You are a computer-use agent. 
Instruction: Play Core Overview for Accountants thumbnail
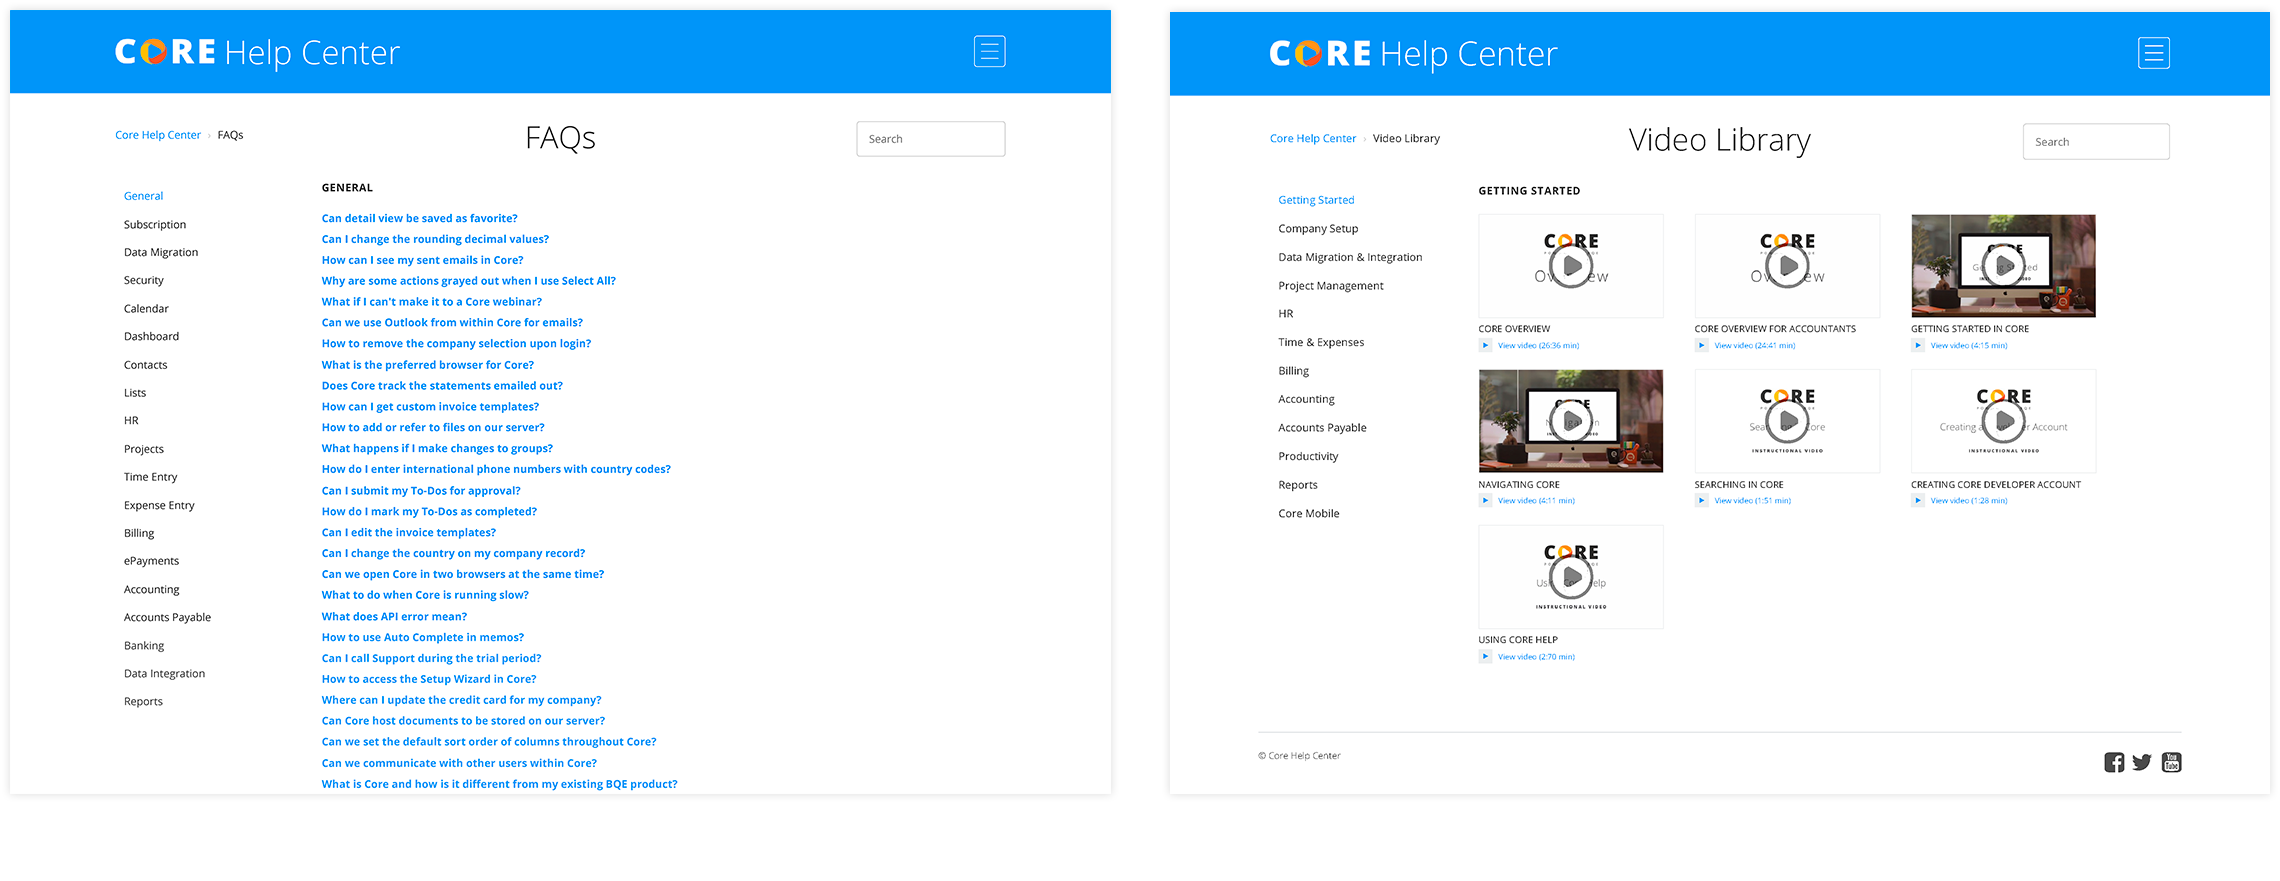click(1787, 266)
